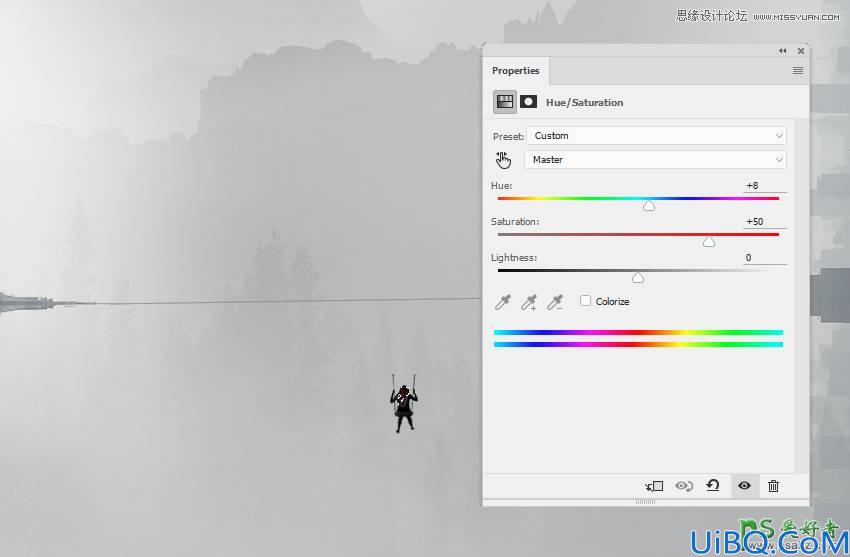Pick the eyedropper tool
This screenshot has width=850, height=557.
tap(503, 302)
